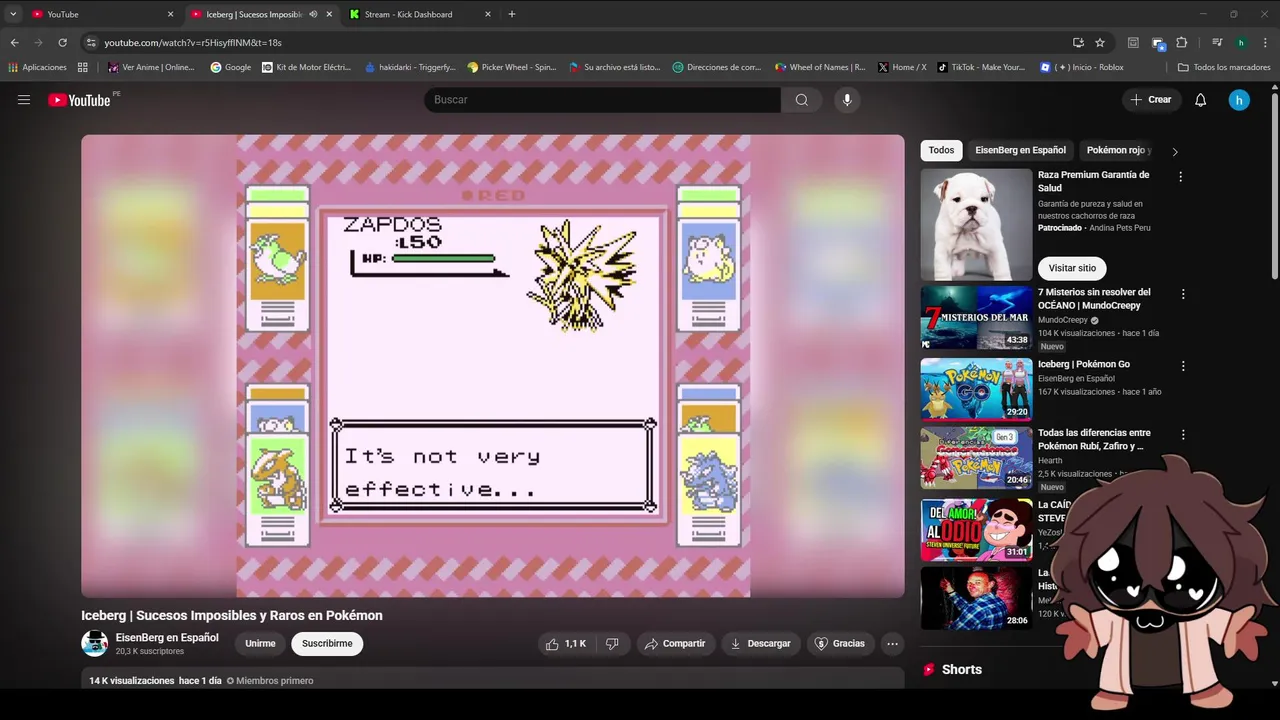
Task: View site information icon in address bar
Action: 91,43
